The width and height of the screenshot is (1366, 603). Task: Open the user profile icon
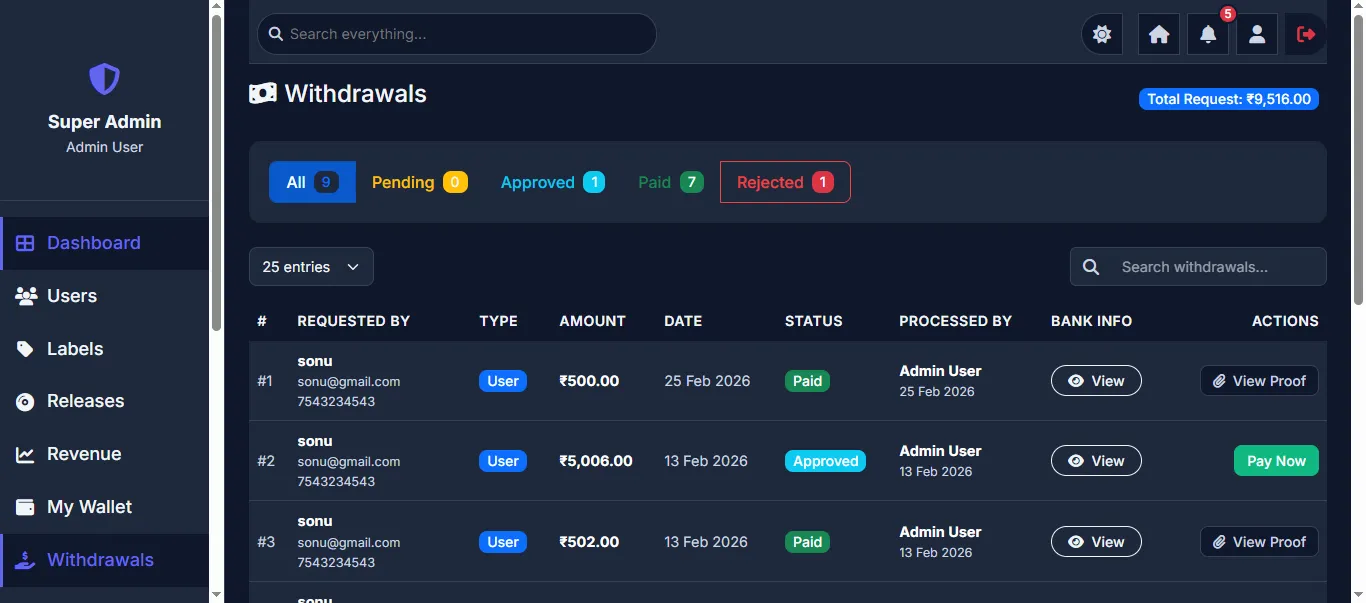coord(1257,34)
